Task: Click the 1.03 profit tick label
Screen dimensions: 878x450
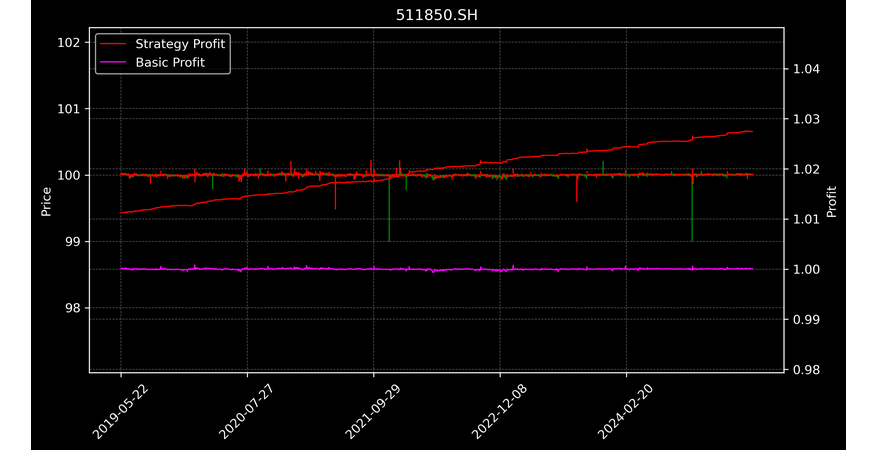Action: (x=807, y=119)
